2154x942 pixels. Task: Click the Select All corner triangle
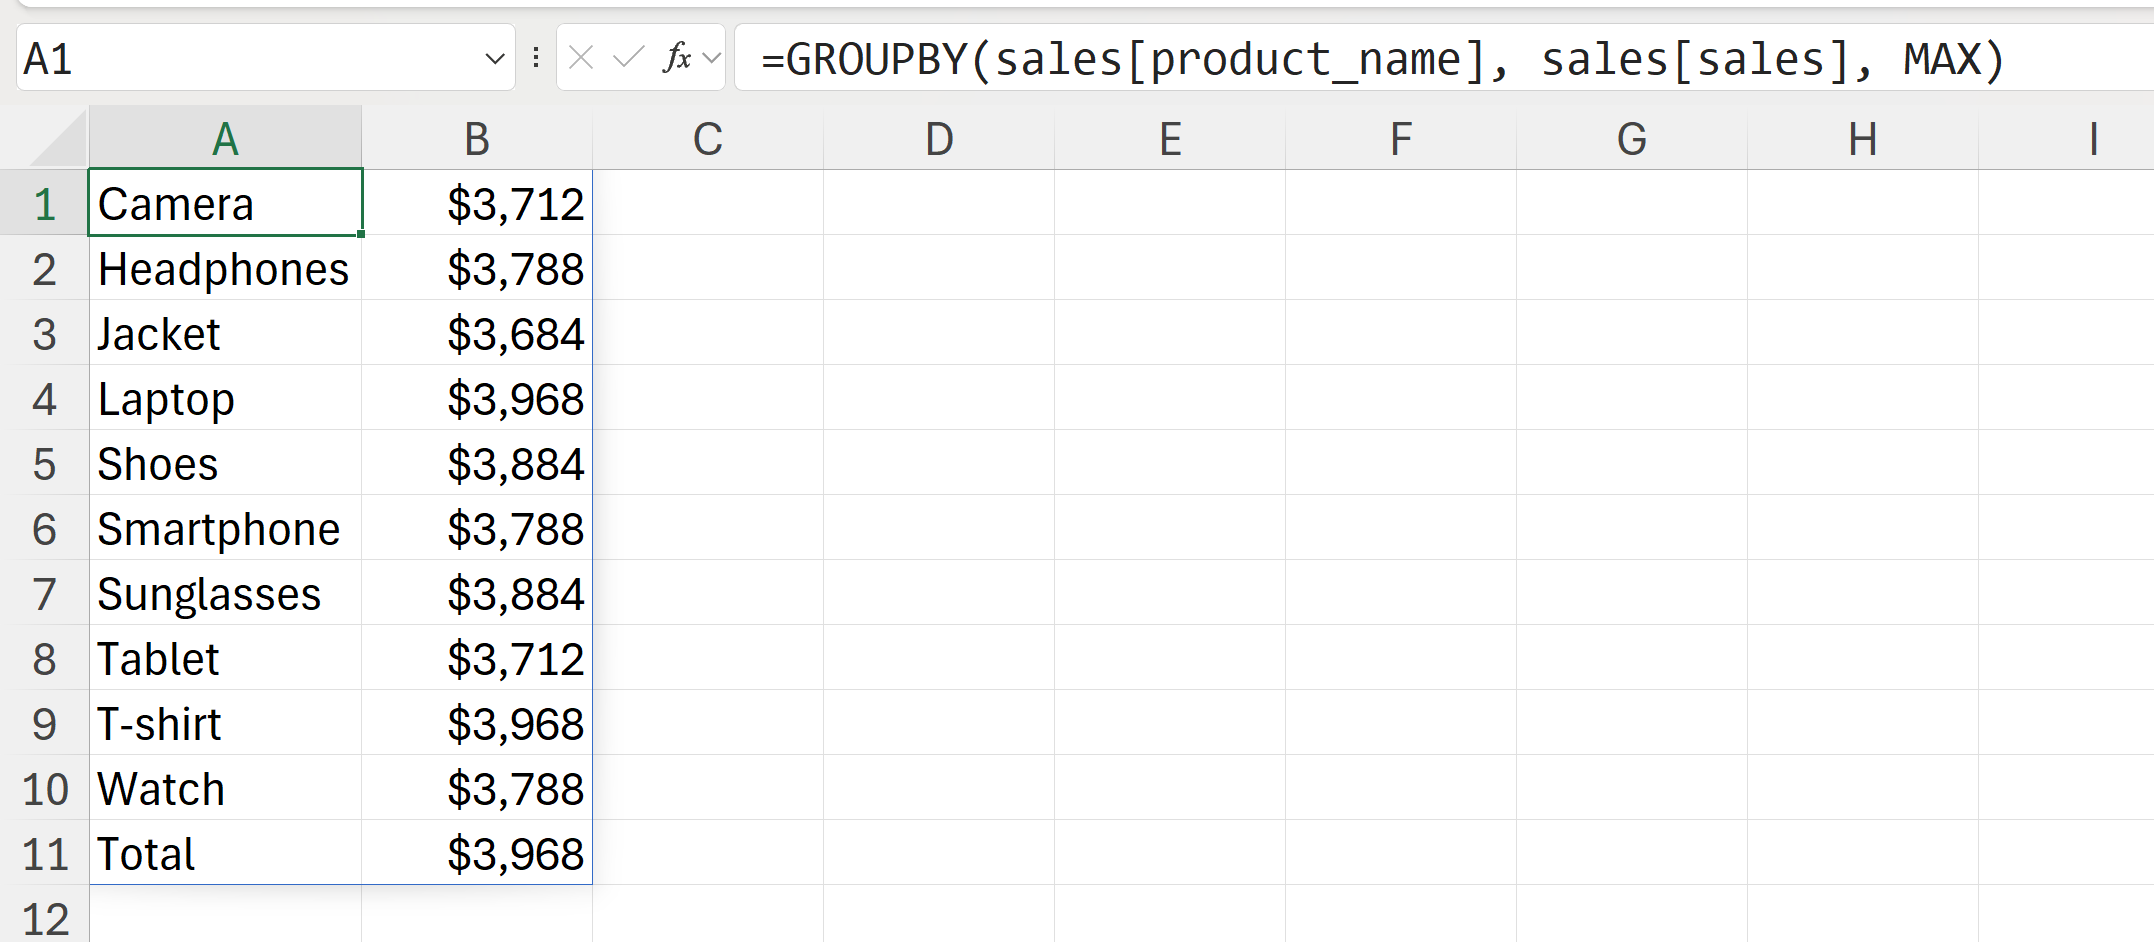(x=60, y=140)
